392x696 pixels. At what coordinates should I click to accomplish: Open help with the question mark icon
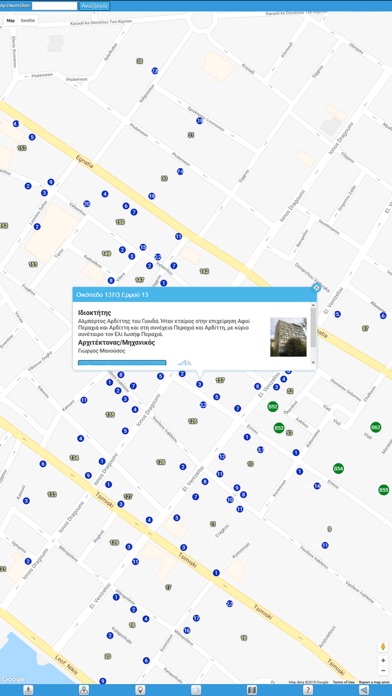point(308,690)
